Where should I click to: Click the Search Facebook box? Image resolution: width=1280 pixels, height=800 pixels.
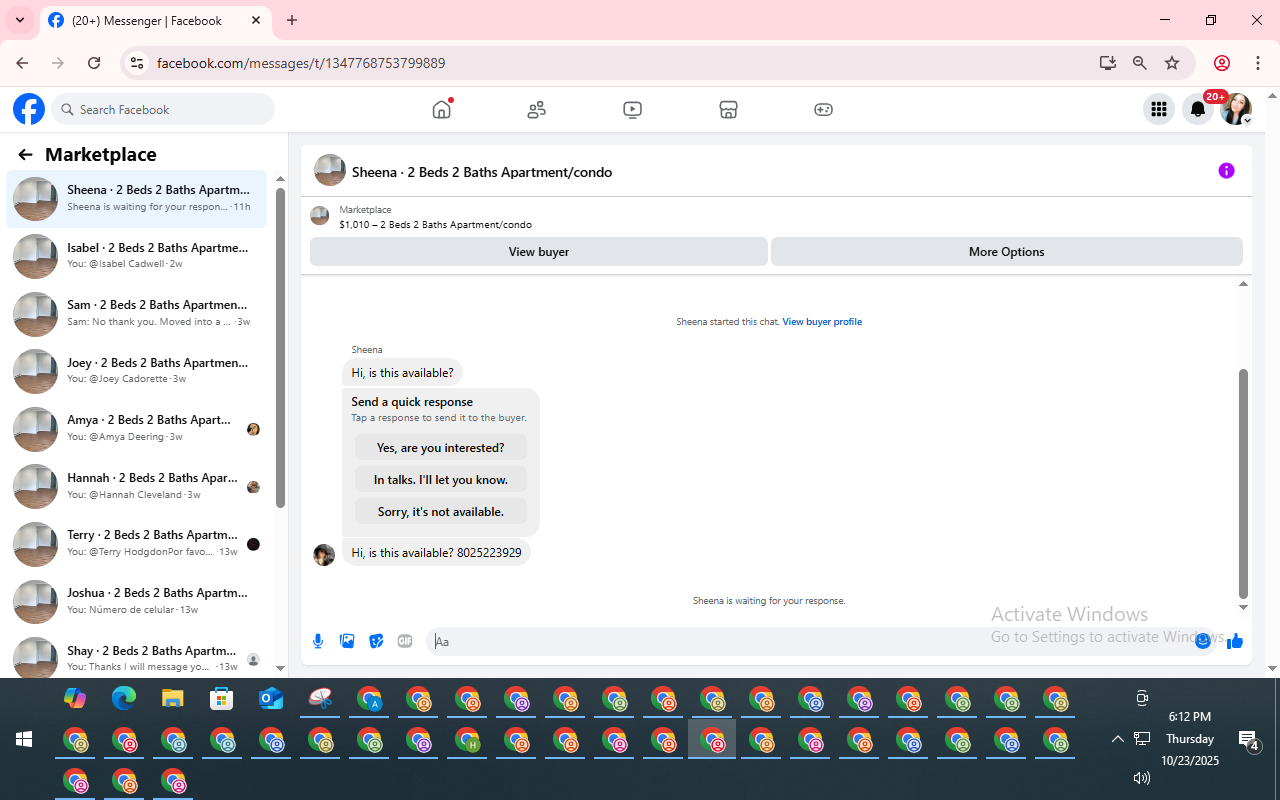click(x=163, y=109)
